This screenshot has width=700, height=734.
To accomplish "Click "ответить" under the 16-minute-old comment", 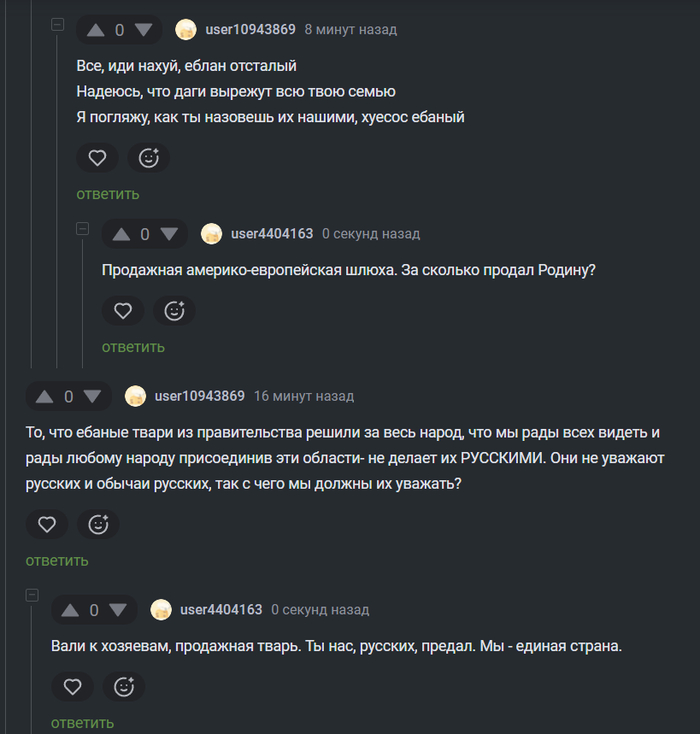I will 57,560.
